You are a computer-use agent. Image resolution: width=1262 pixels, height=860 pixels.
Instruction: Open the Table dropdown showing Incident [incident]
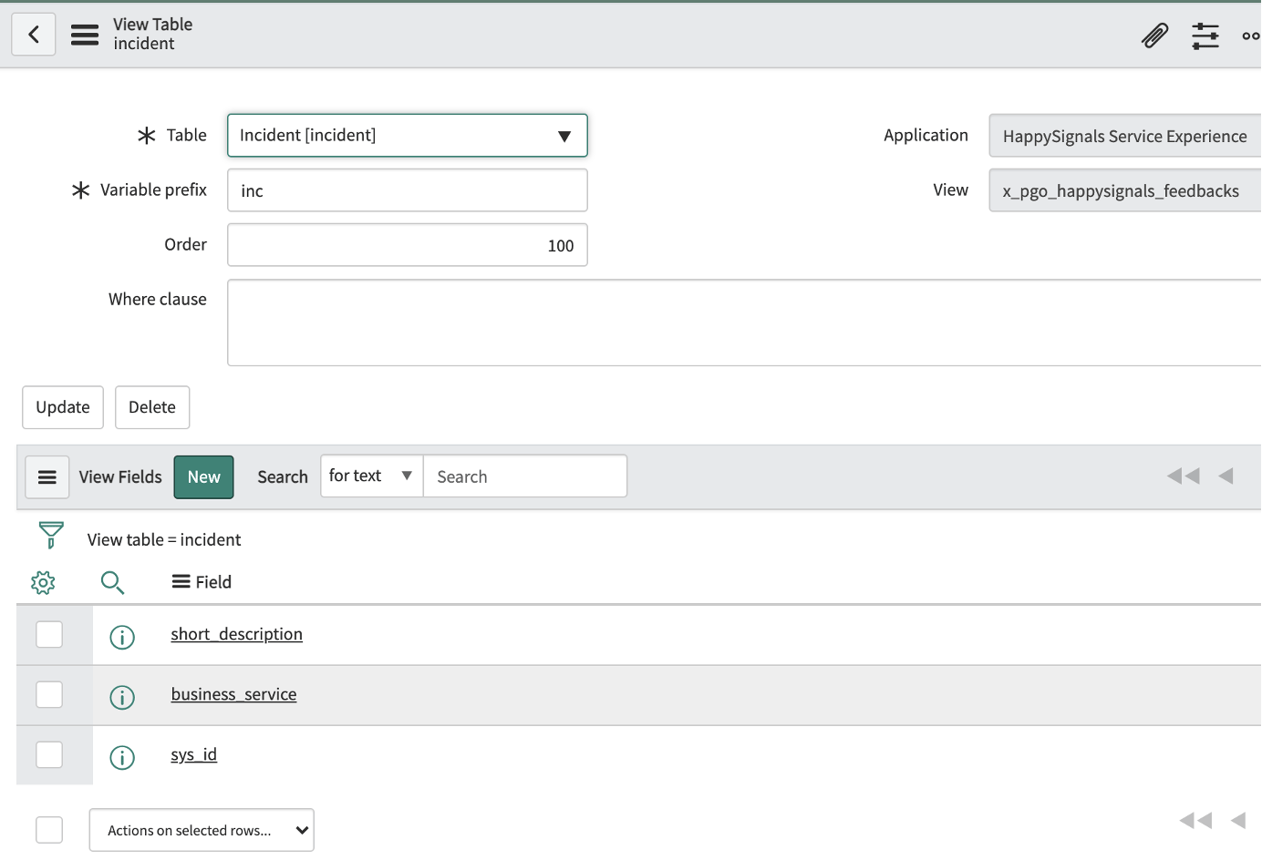pos(406,135)
